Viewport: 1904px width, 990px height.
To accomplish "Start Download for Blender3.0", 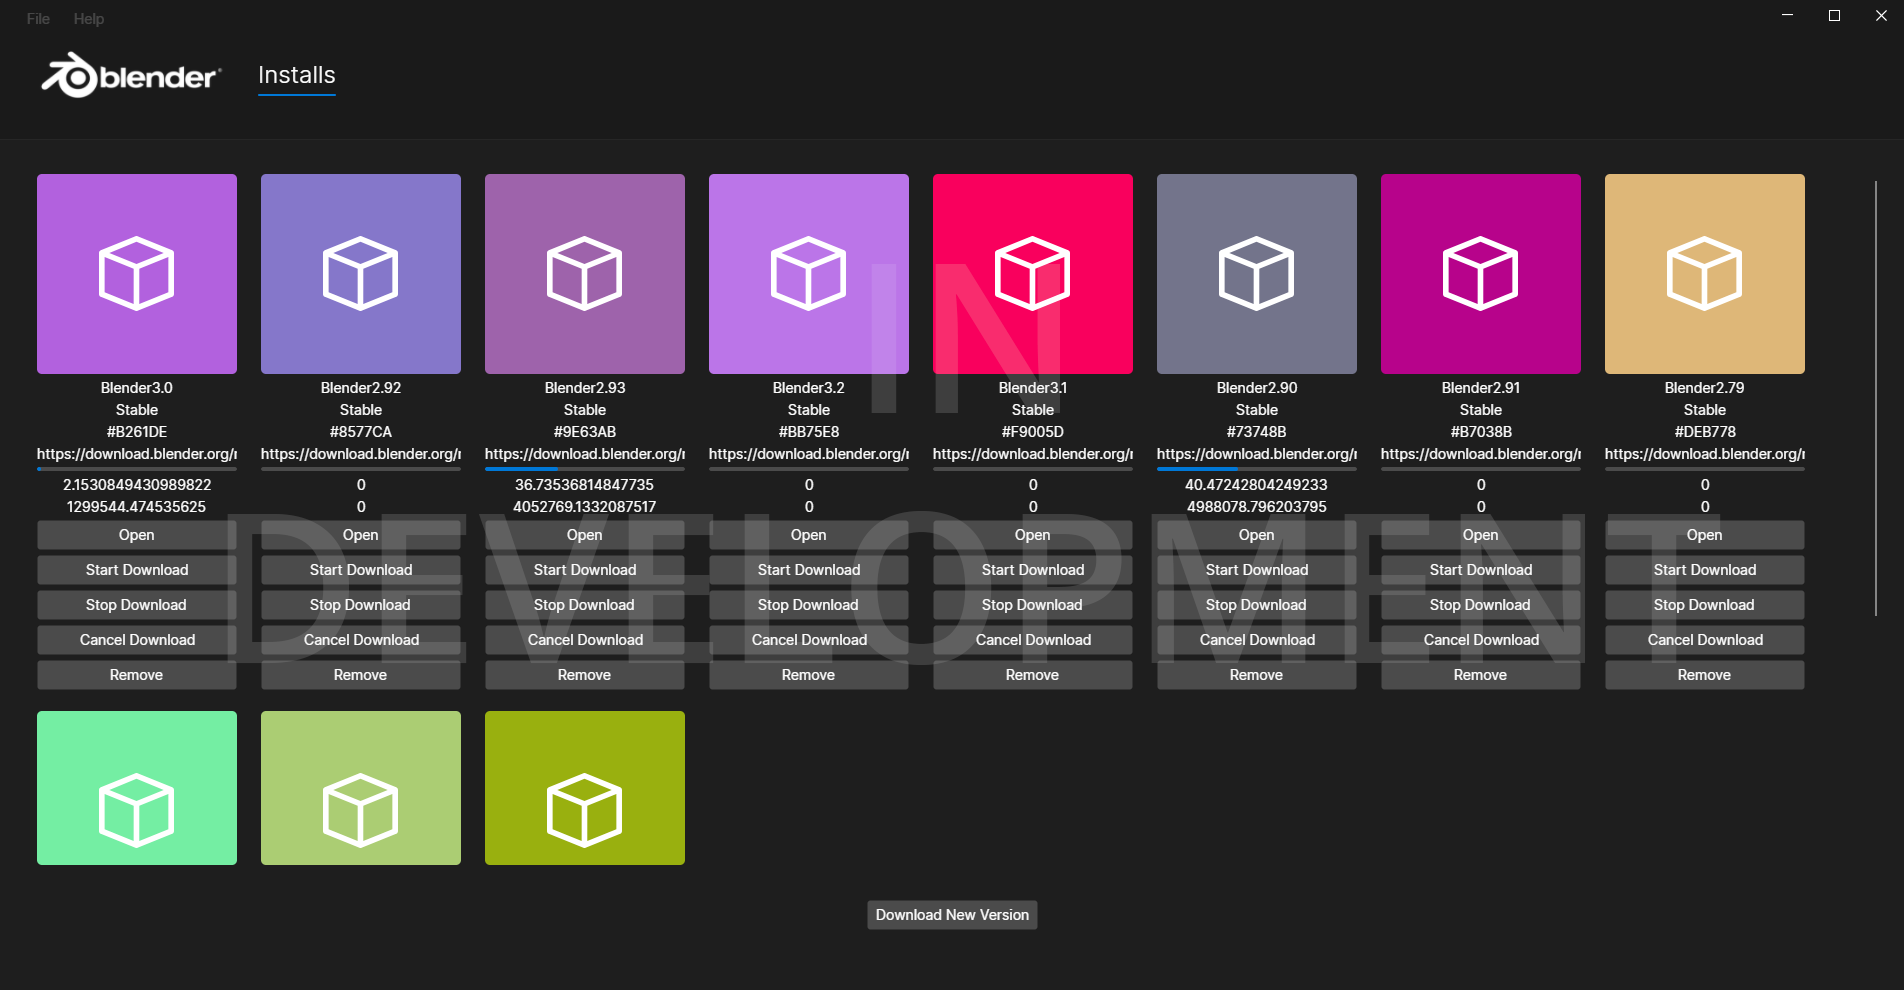I will [x=137, y=570].
